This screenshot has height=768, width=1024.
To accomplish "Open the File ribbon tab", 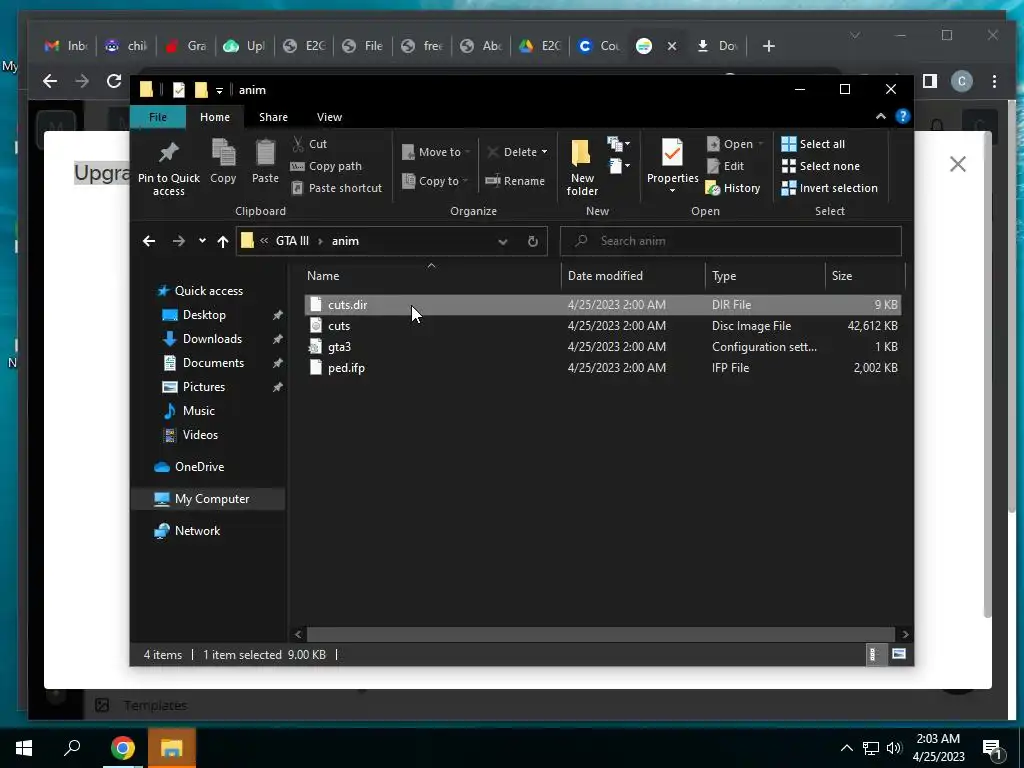I will pyautogui.click(x=158, y=117).
